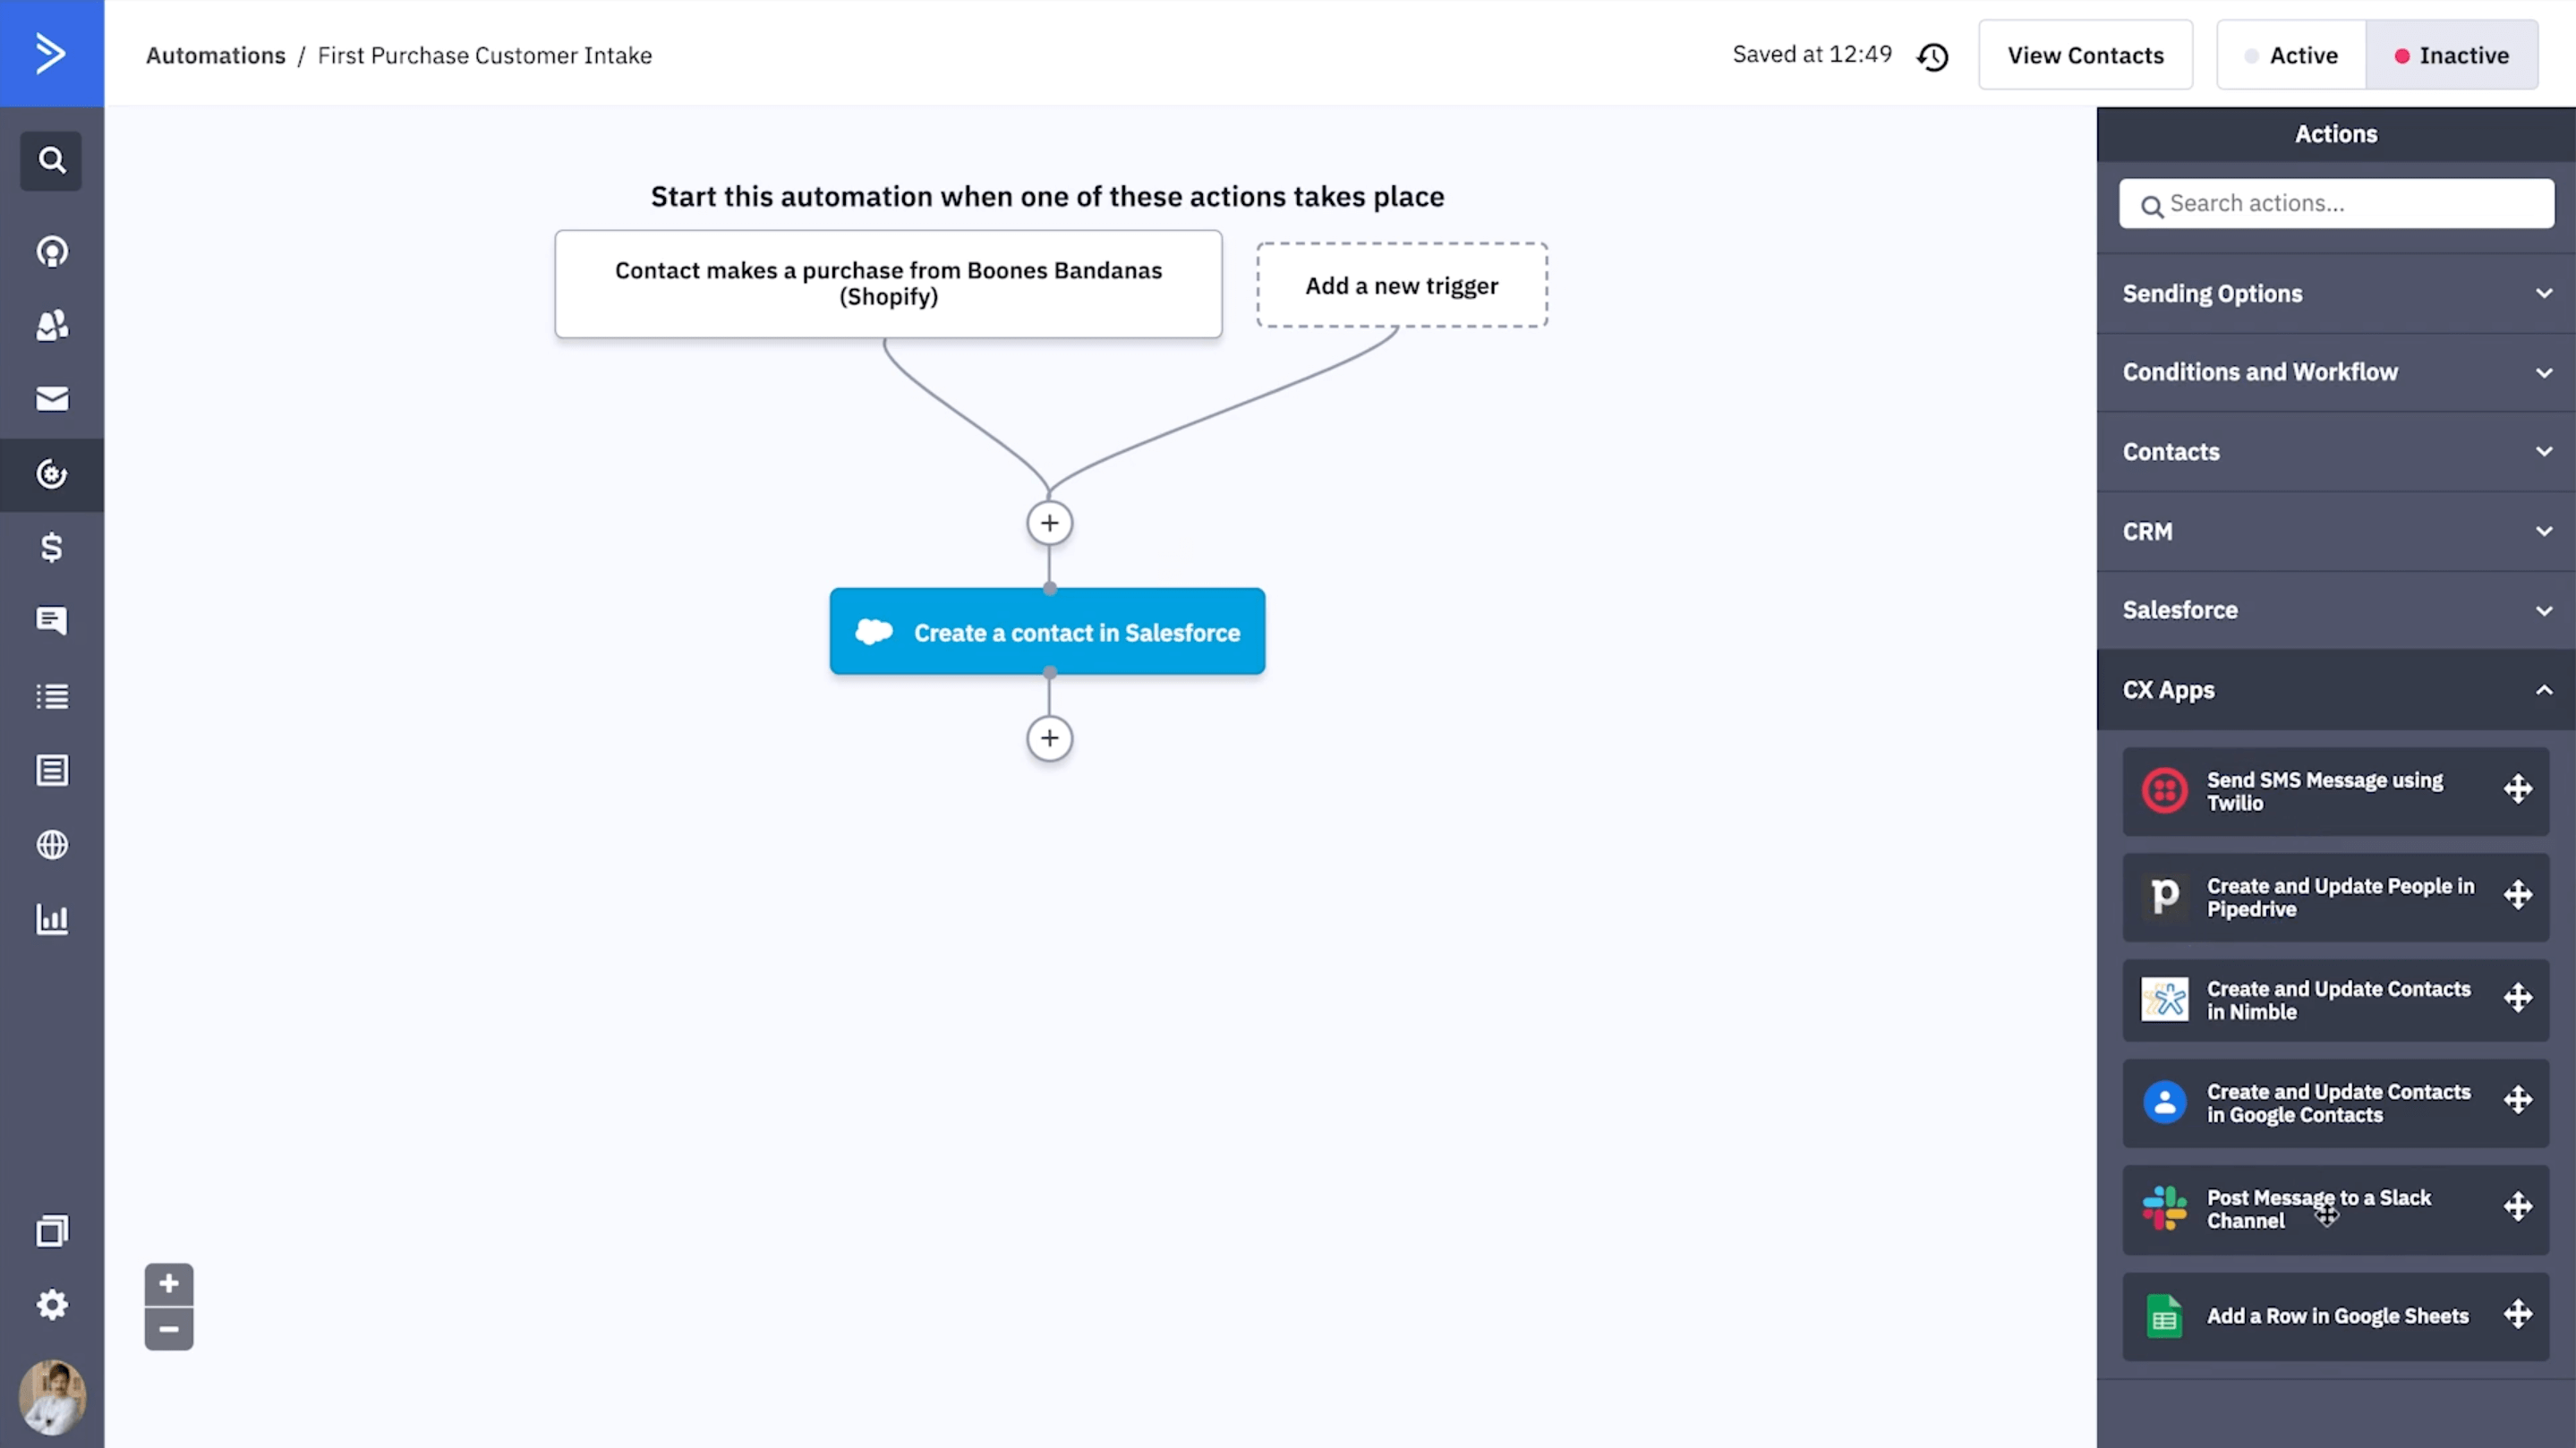This screenshot has height=1448, width=2576.
Task: Click the navigation/reports icon in sidebar
Action: [51, 919]
